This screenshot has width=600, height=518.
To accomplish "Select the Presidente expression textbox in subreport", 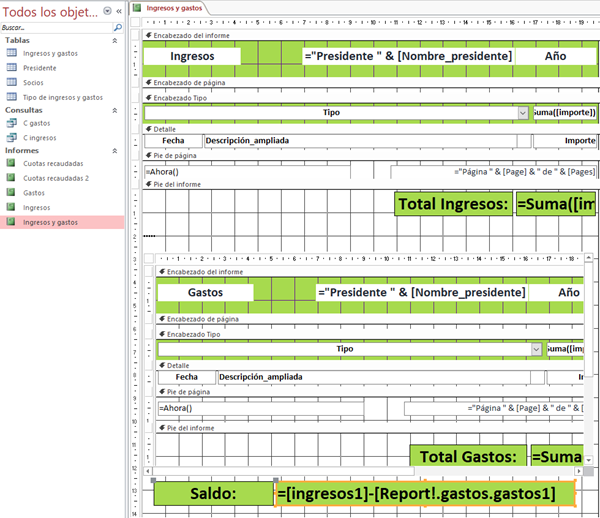I will pyautogui.click(x=422, y=293).
